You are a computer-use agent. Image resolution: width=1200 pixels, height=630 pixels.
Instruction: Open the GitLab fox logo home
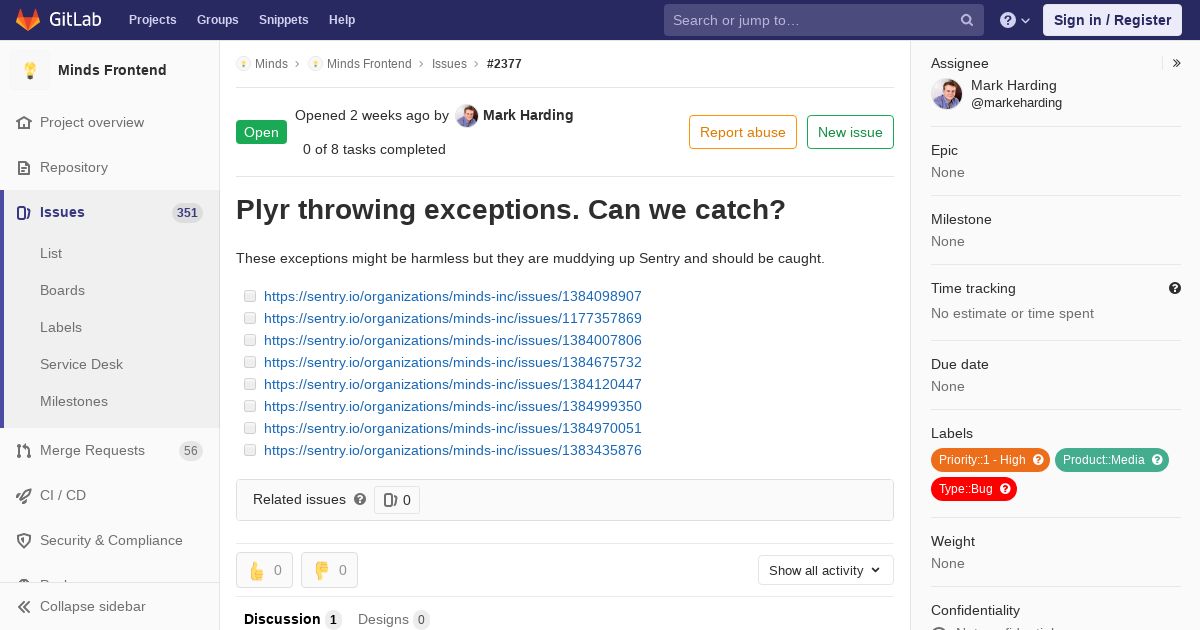click(28, 20)
